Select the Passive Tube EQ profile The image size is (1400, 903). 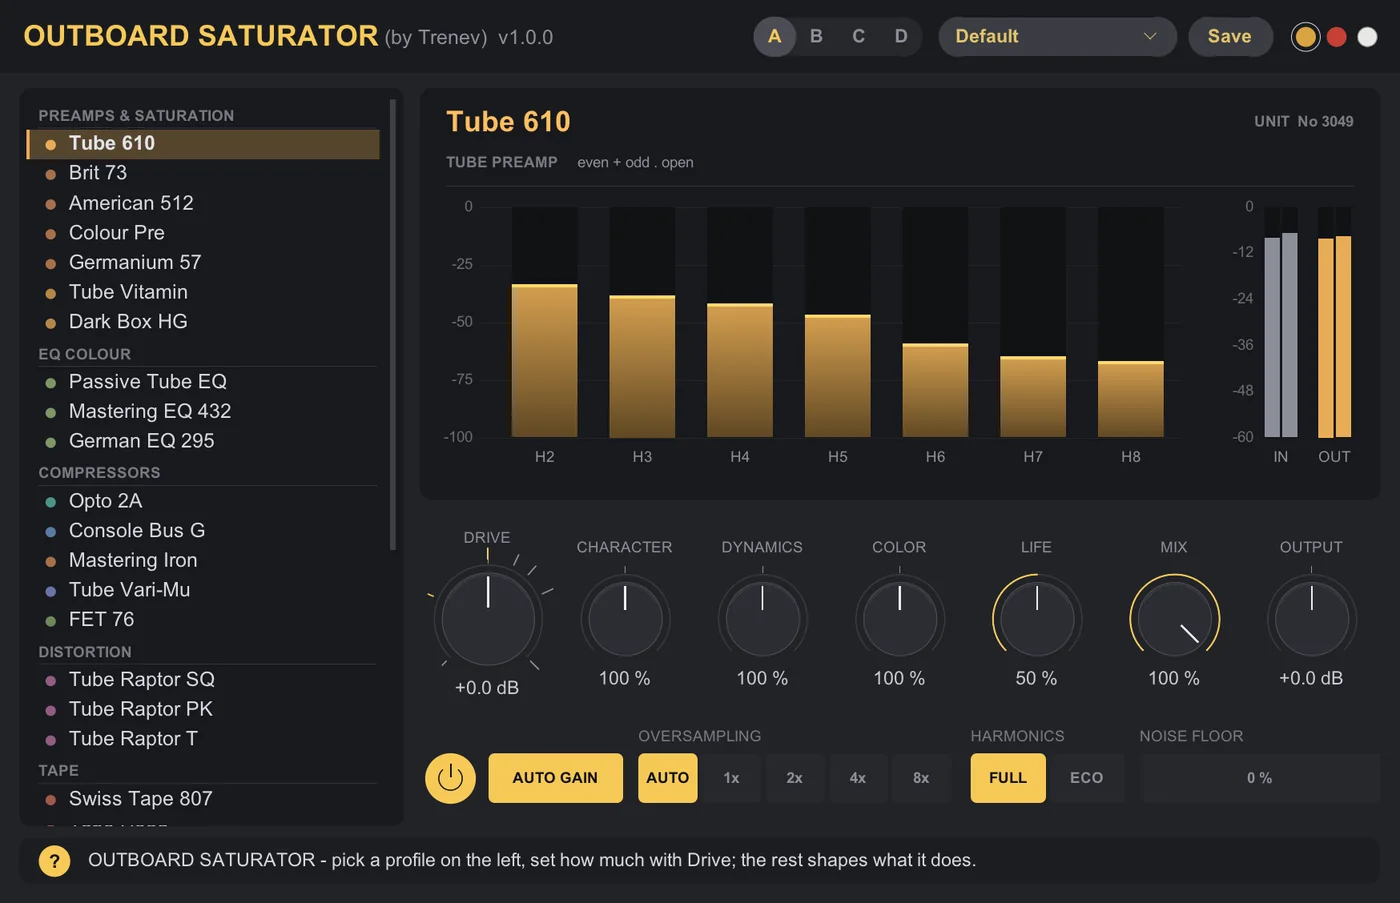pos(203,382)
